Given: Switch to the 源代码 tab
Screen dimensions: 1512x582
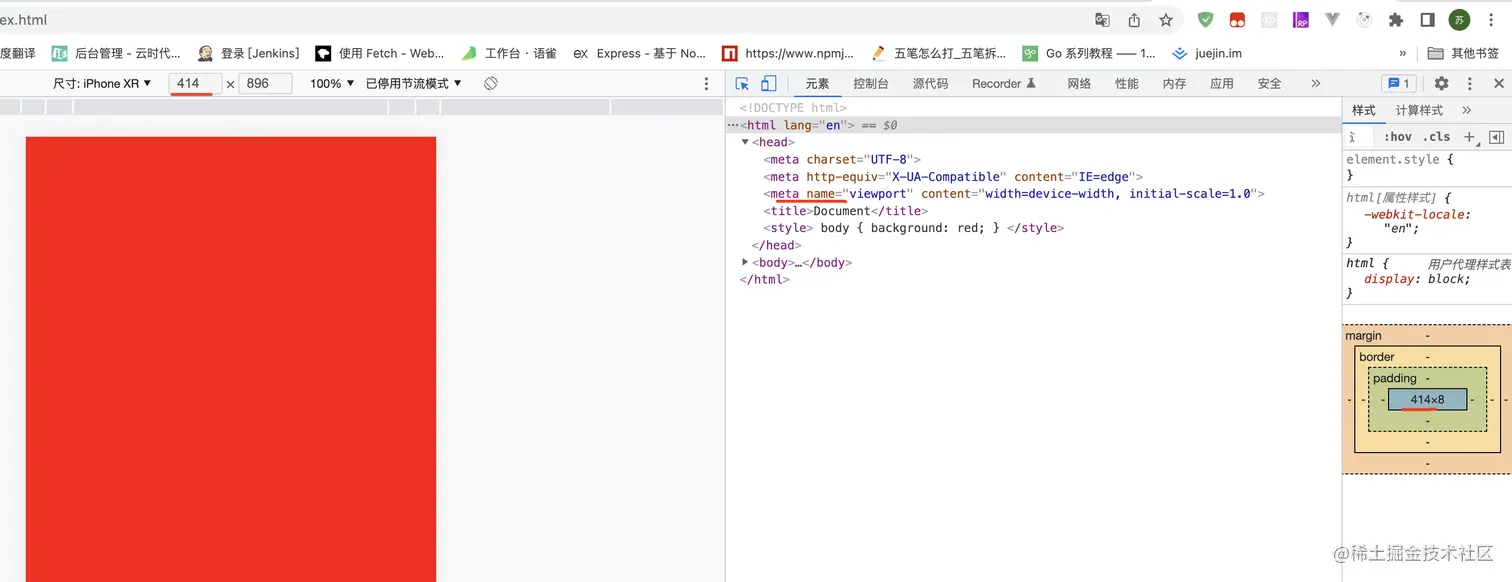Looking at the screenshot, I should tap(930, 84).
